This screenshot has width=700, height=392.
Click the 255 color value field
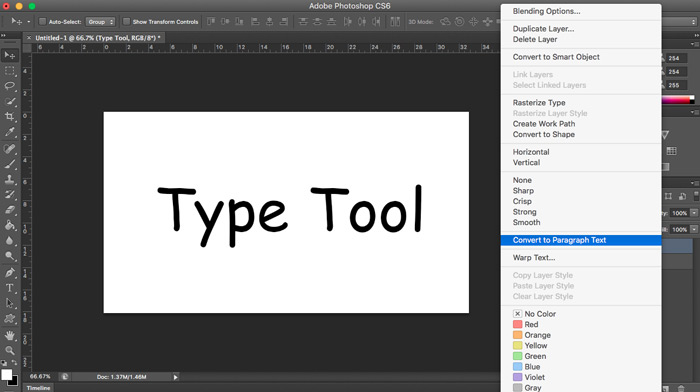coord(676,85)
